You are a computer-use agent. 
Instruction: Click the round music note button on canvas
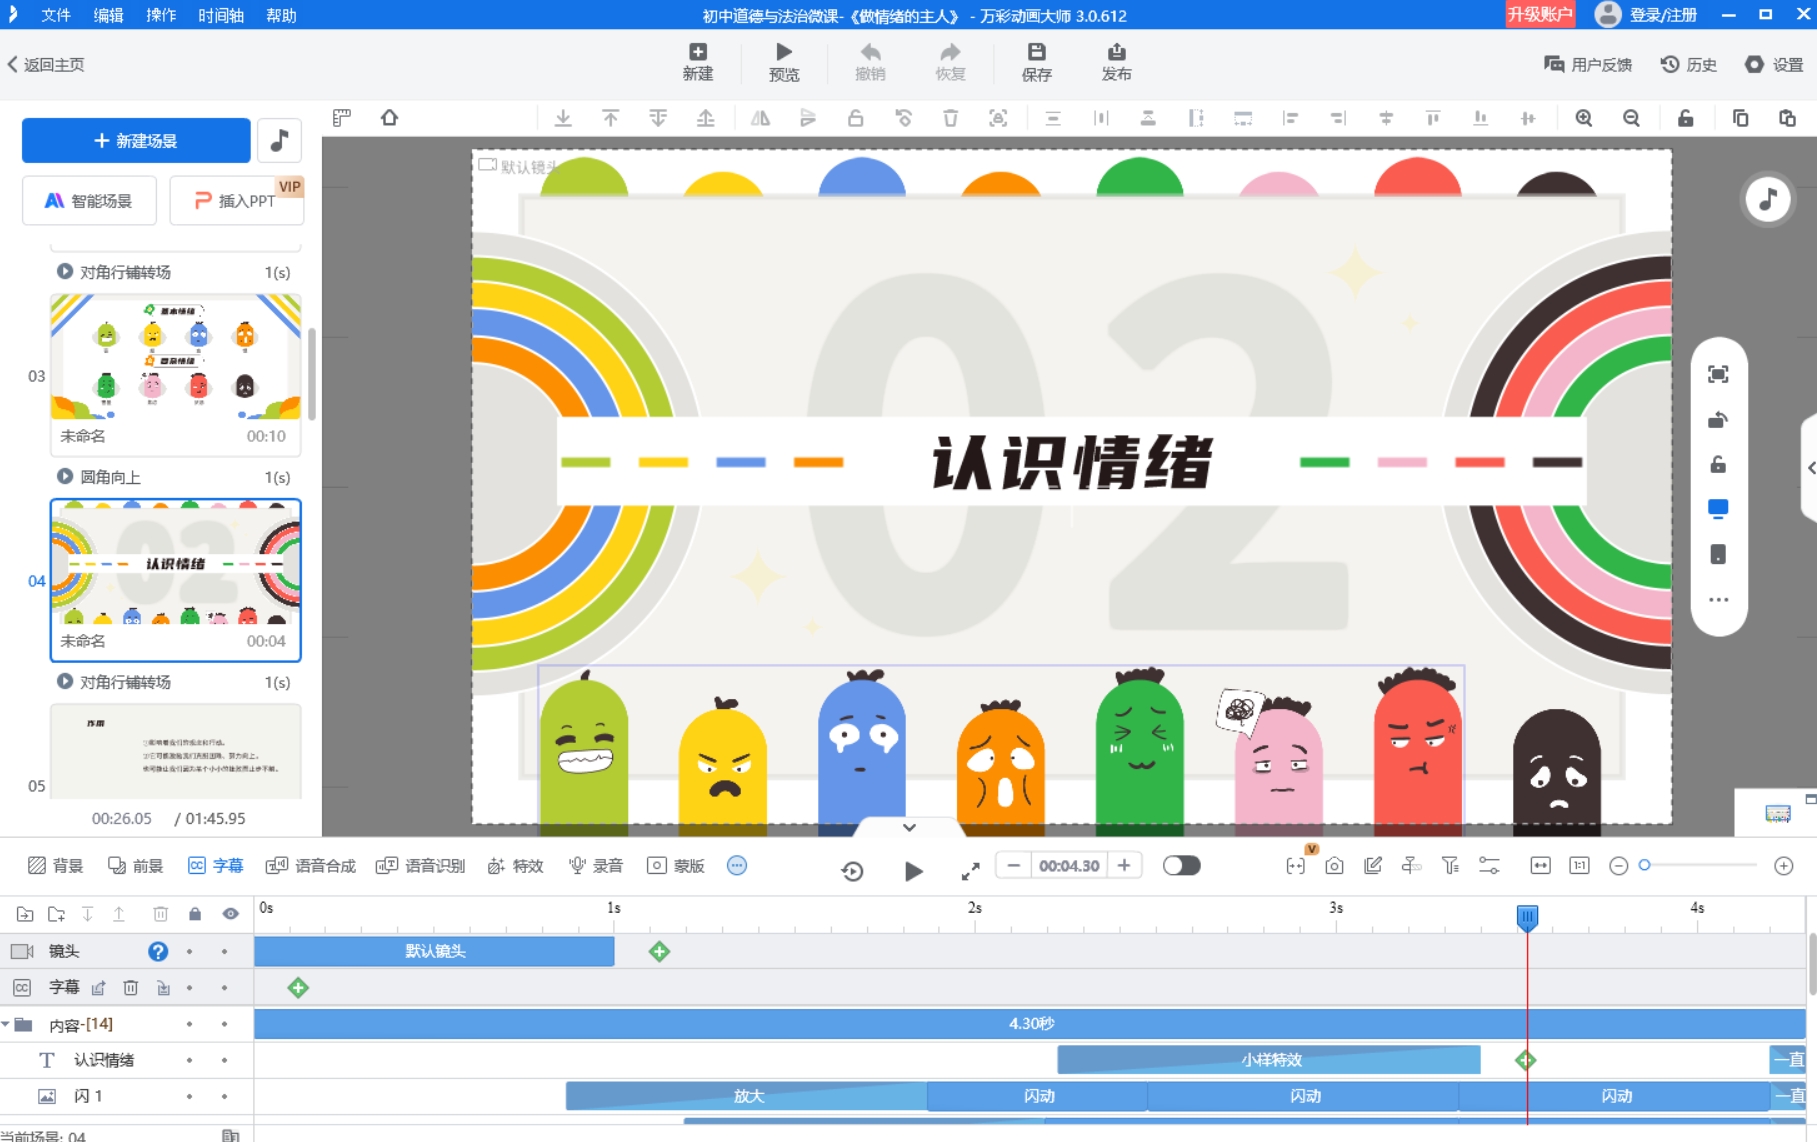click(x=1768, y=199)
